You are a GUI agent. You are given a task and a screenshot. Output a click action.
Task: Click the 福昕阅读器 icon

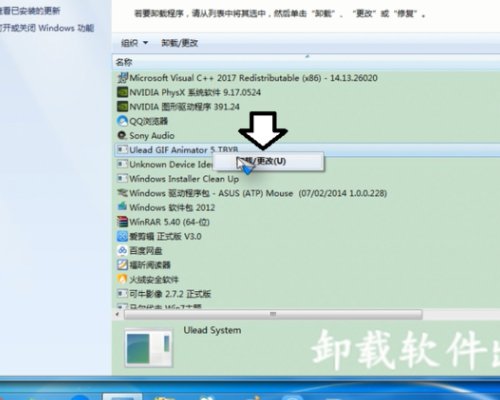122,265
